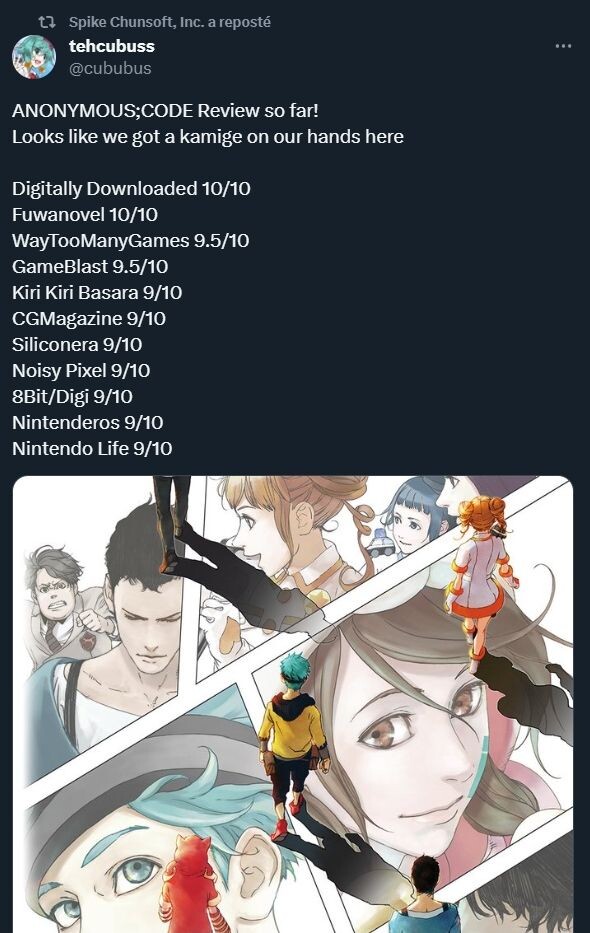Click the 'Nintenderos 9/10' line

pyautogui.click(x=88, y=422)
